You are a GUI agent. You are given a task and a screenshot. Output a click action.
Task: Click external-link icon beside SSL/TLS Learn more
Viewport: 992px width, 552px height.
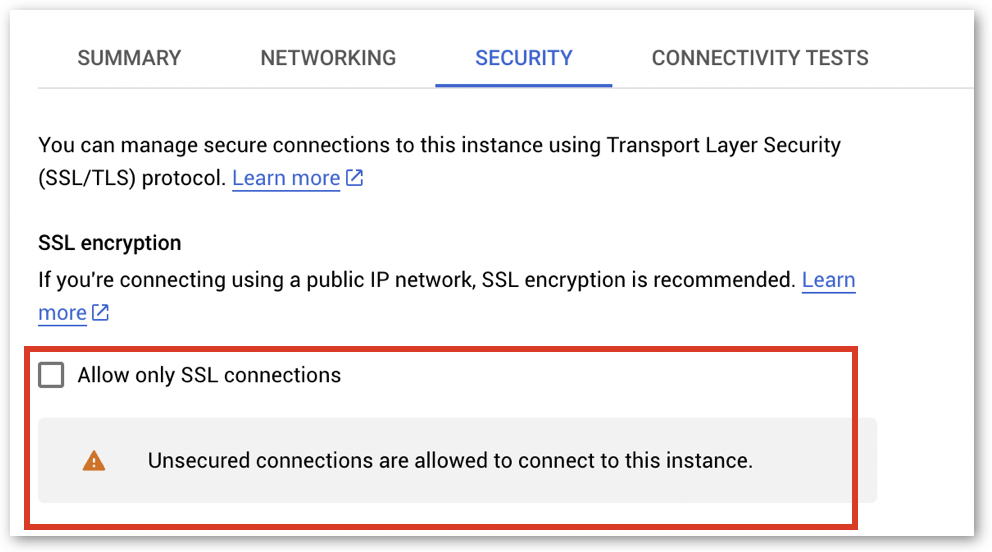point(354,178)
